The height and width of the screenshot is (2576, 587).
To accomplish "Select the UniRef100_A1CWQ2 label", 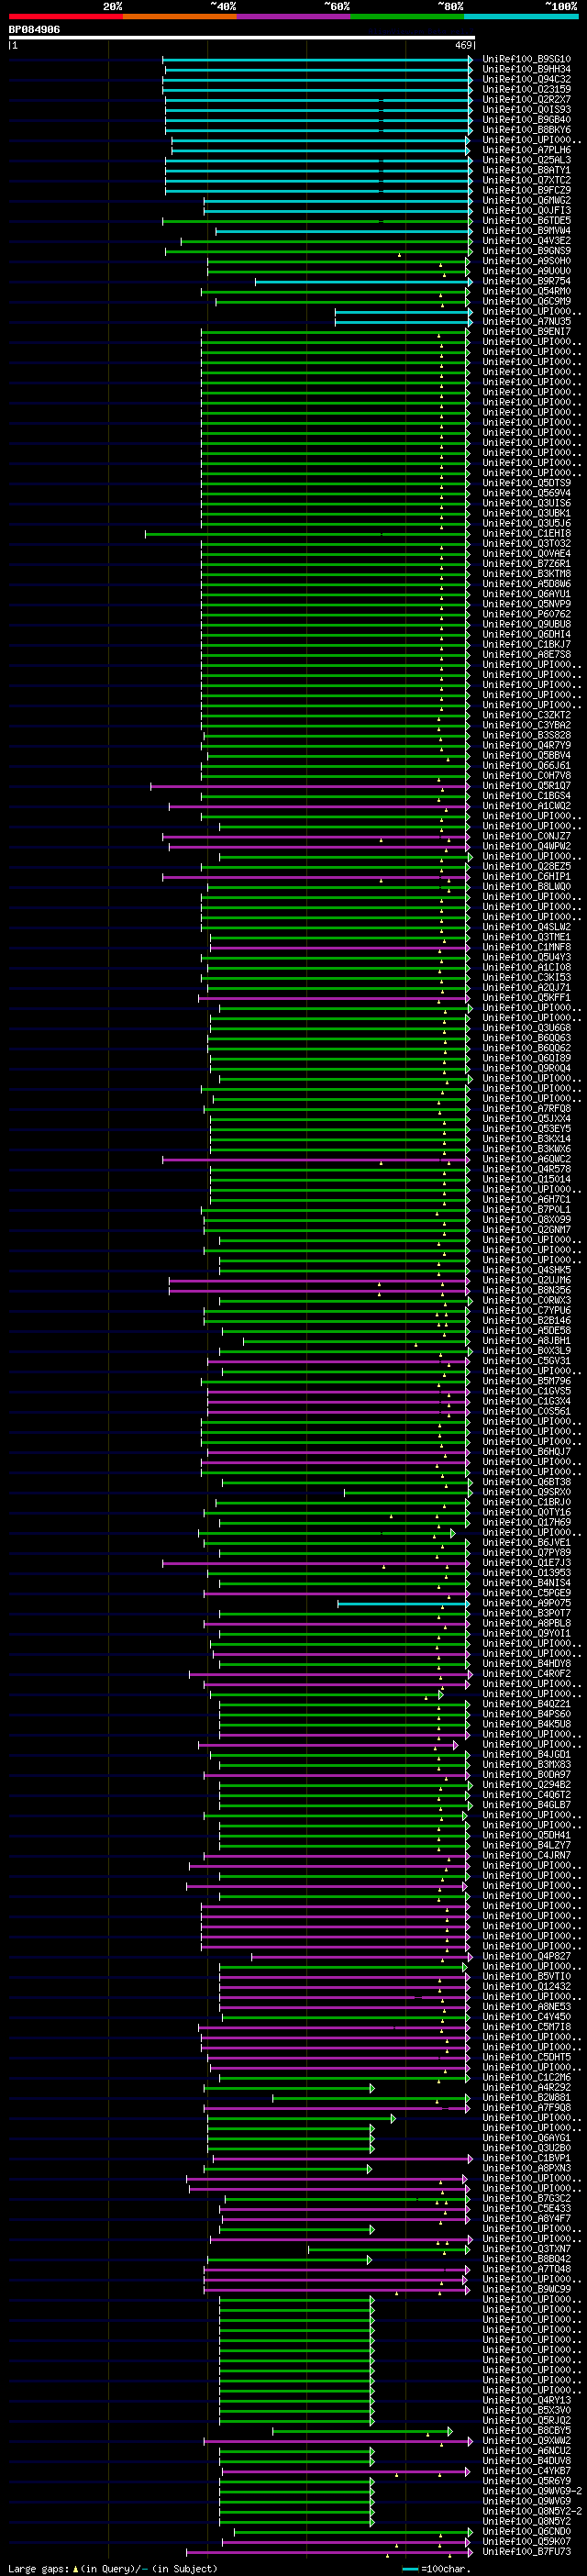I will point(526,806).
